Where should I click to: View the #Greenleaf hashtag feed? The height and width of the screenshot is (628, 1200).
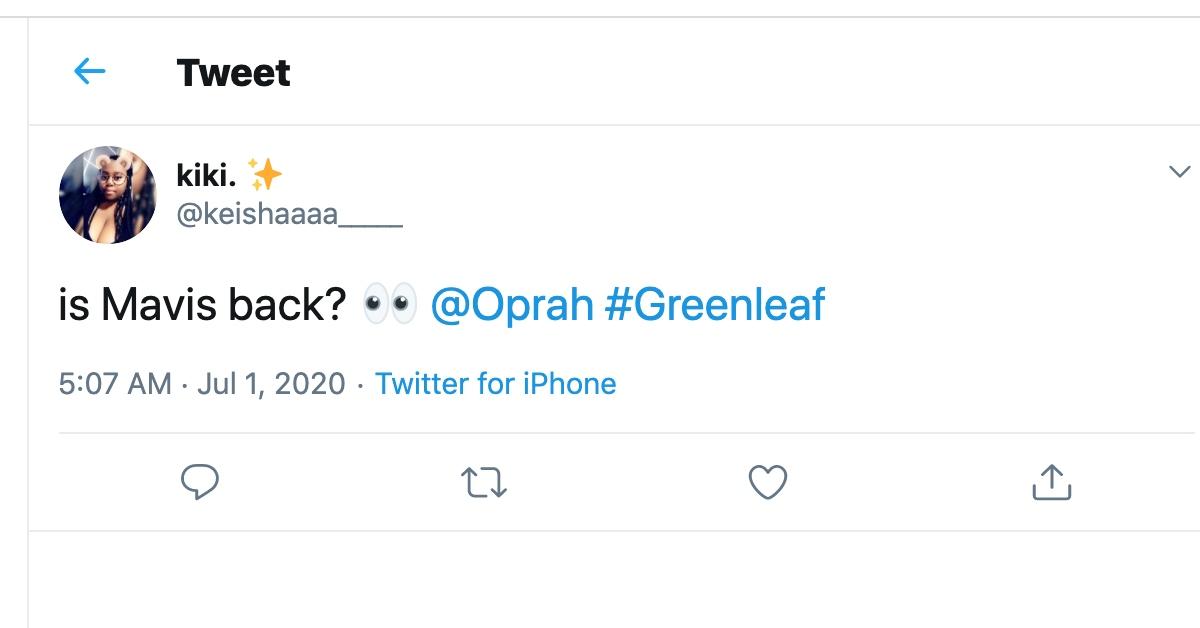coord(716,304)
